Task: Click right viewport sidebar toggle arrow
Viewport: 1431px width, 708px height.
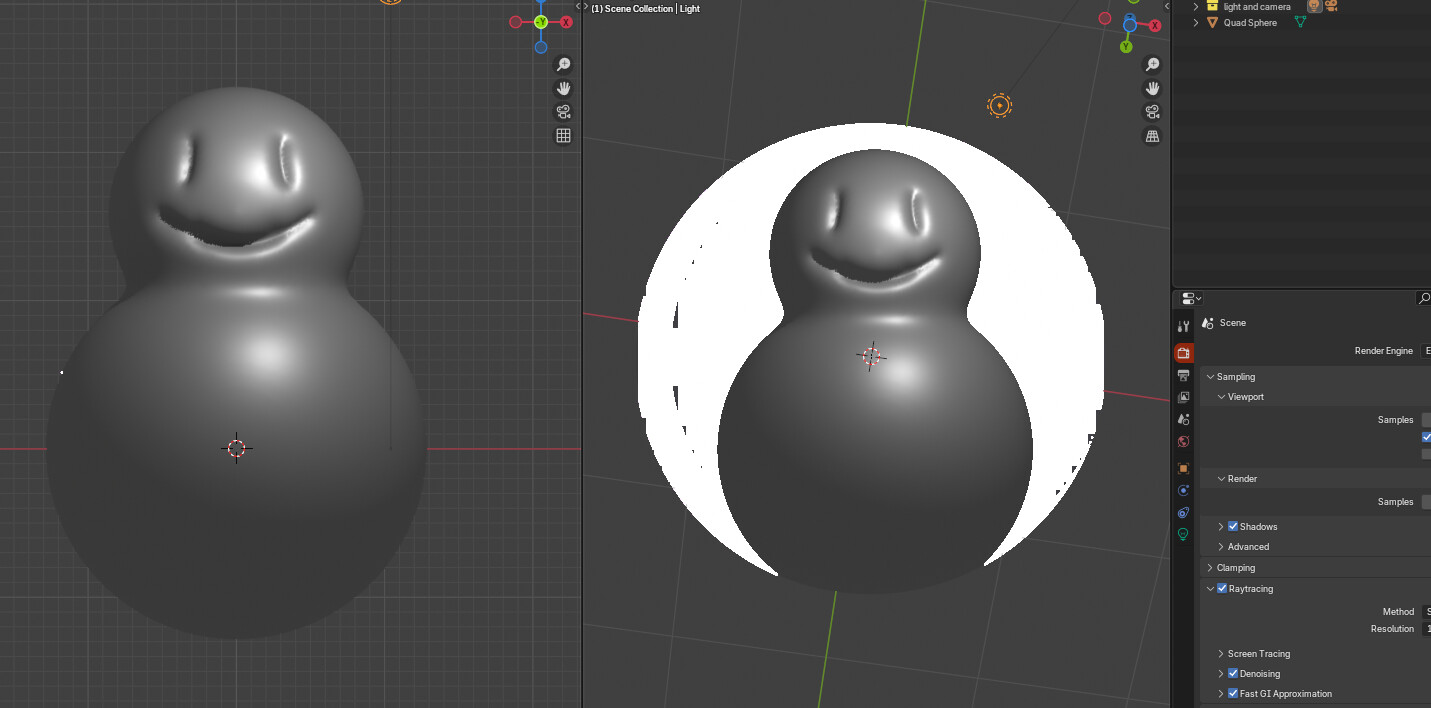Action: 1166,6
